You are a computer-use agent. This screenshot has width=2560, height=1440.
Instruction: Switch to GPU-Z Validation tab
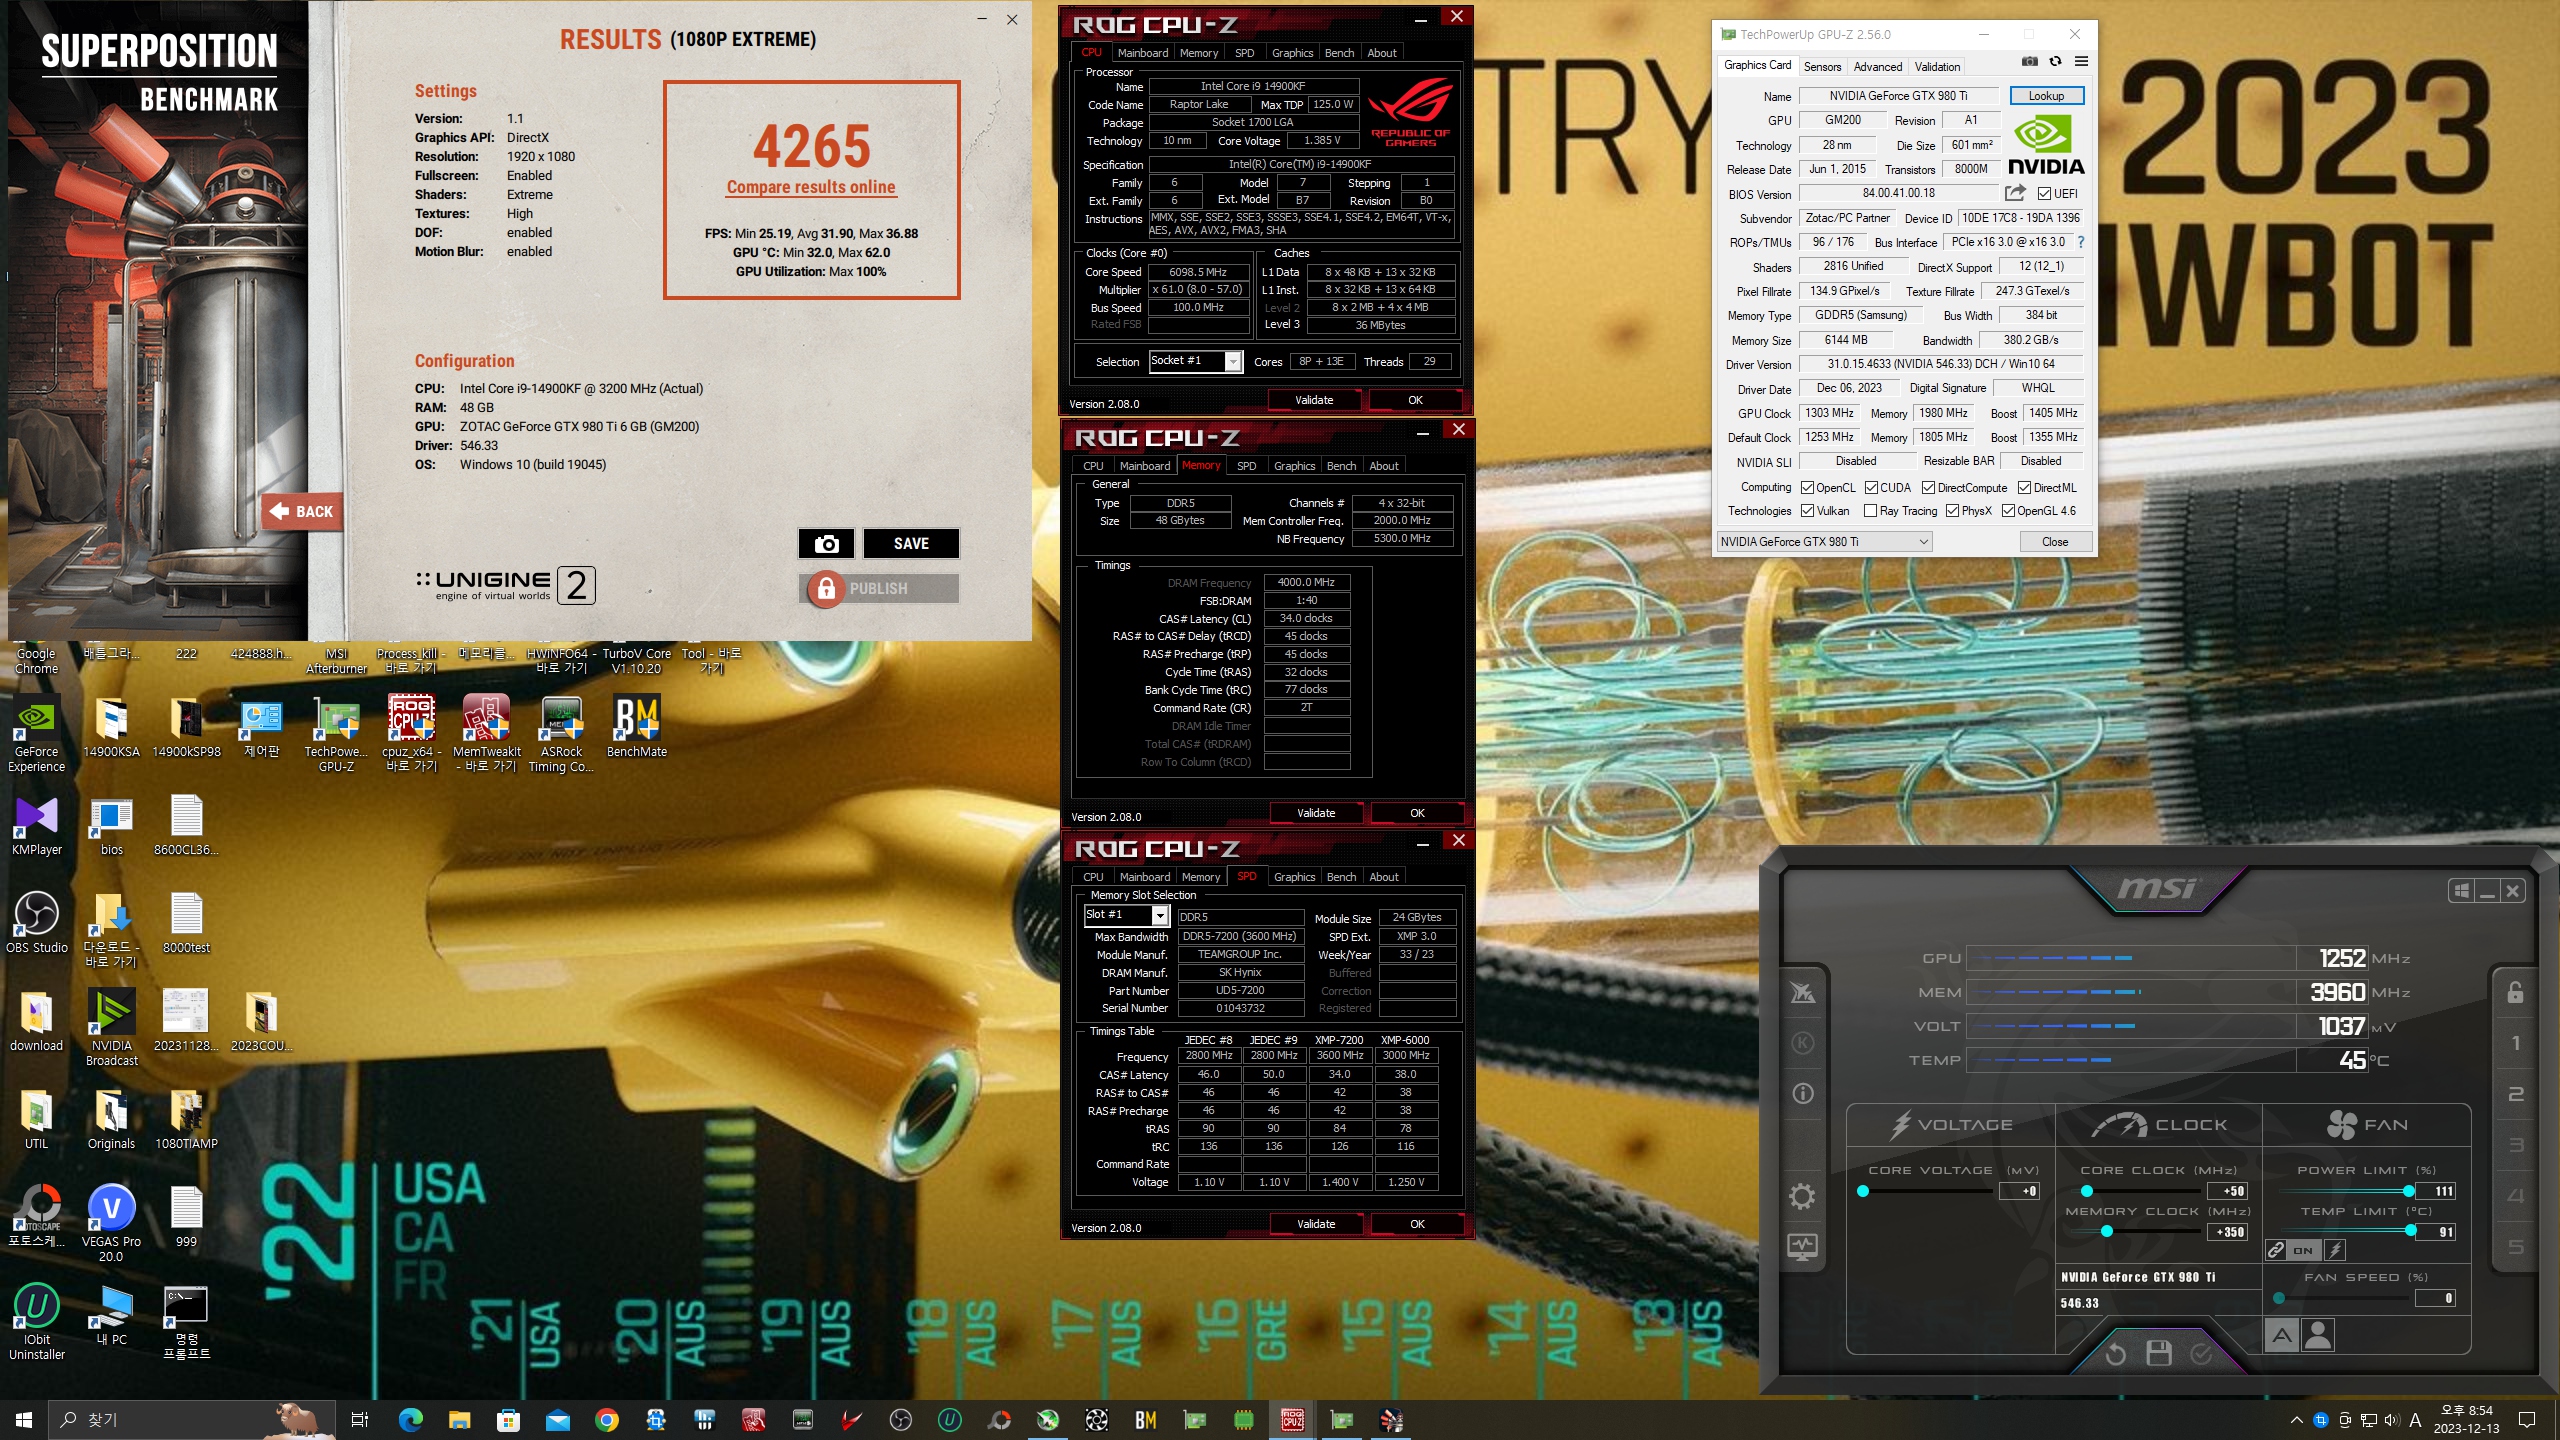1937,67
